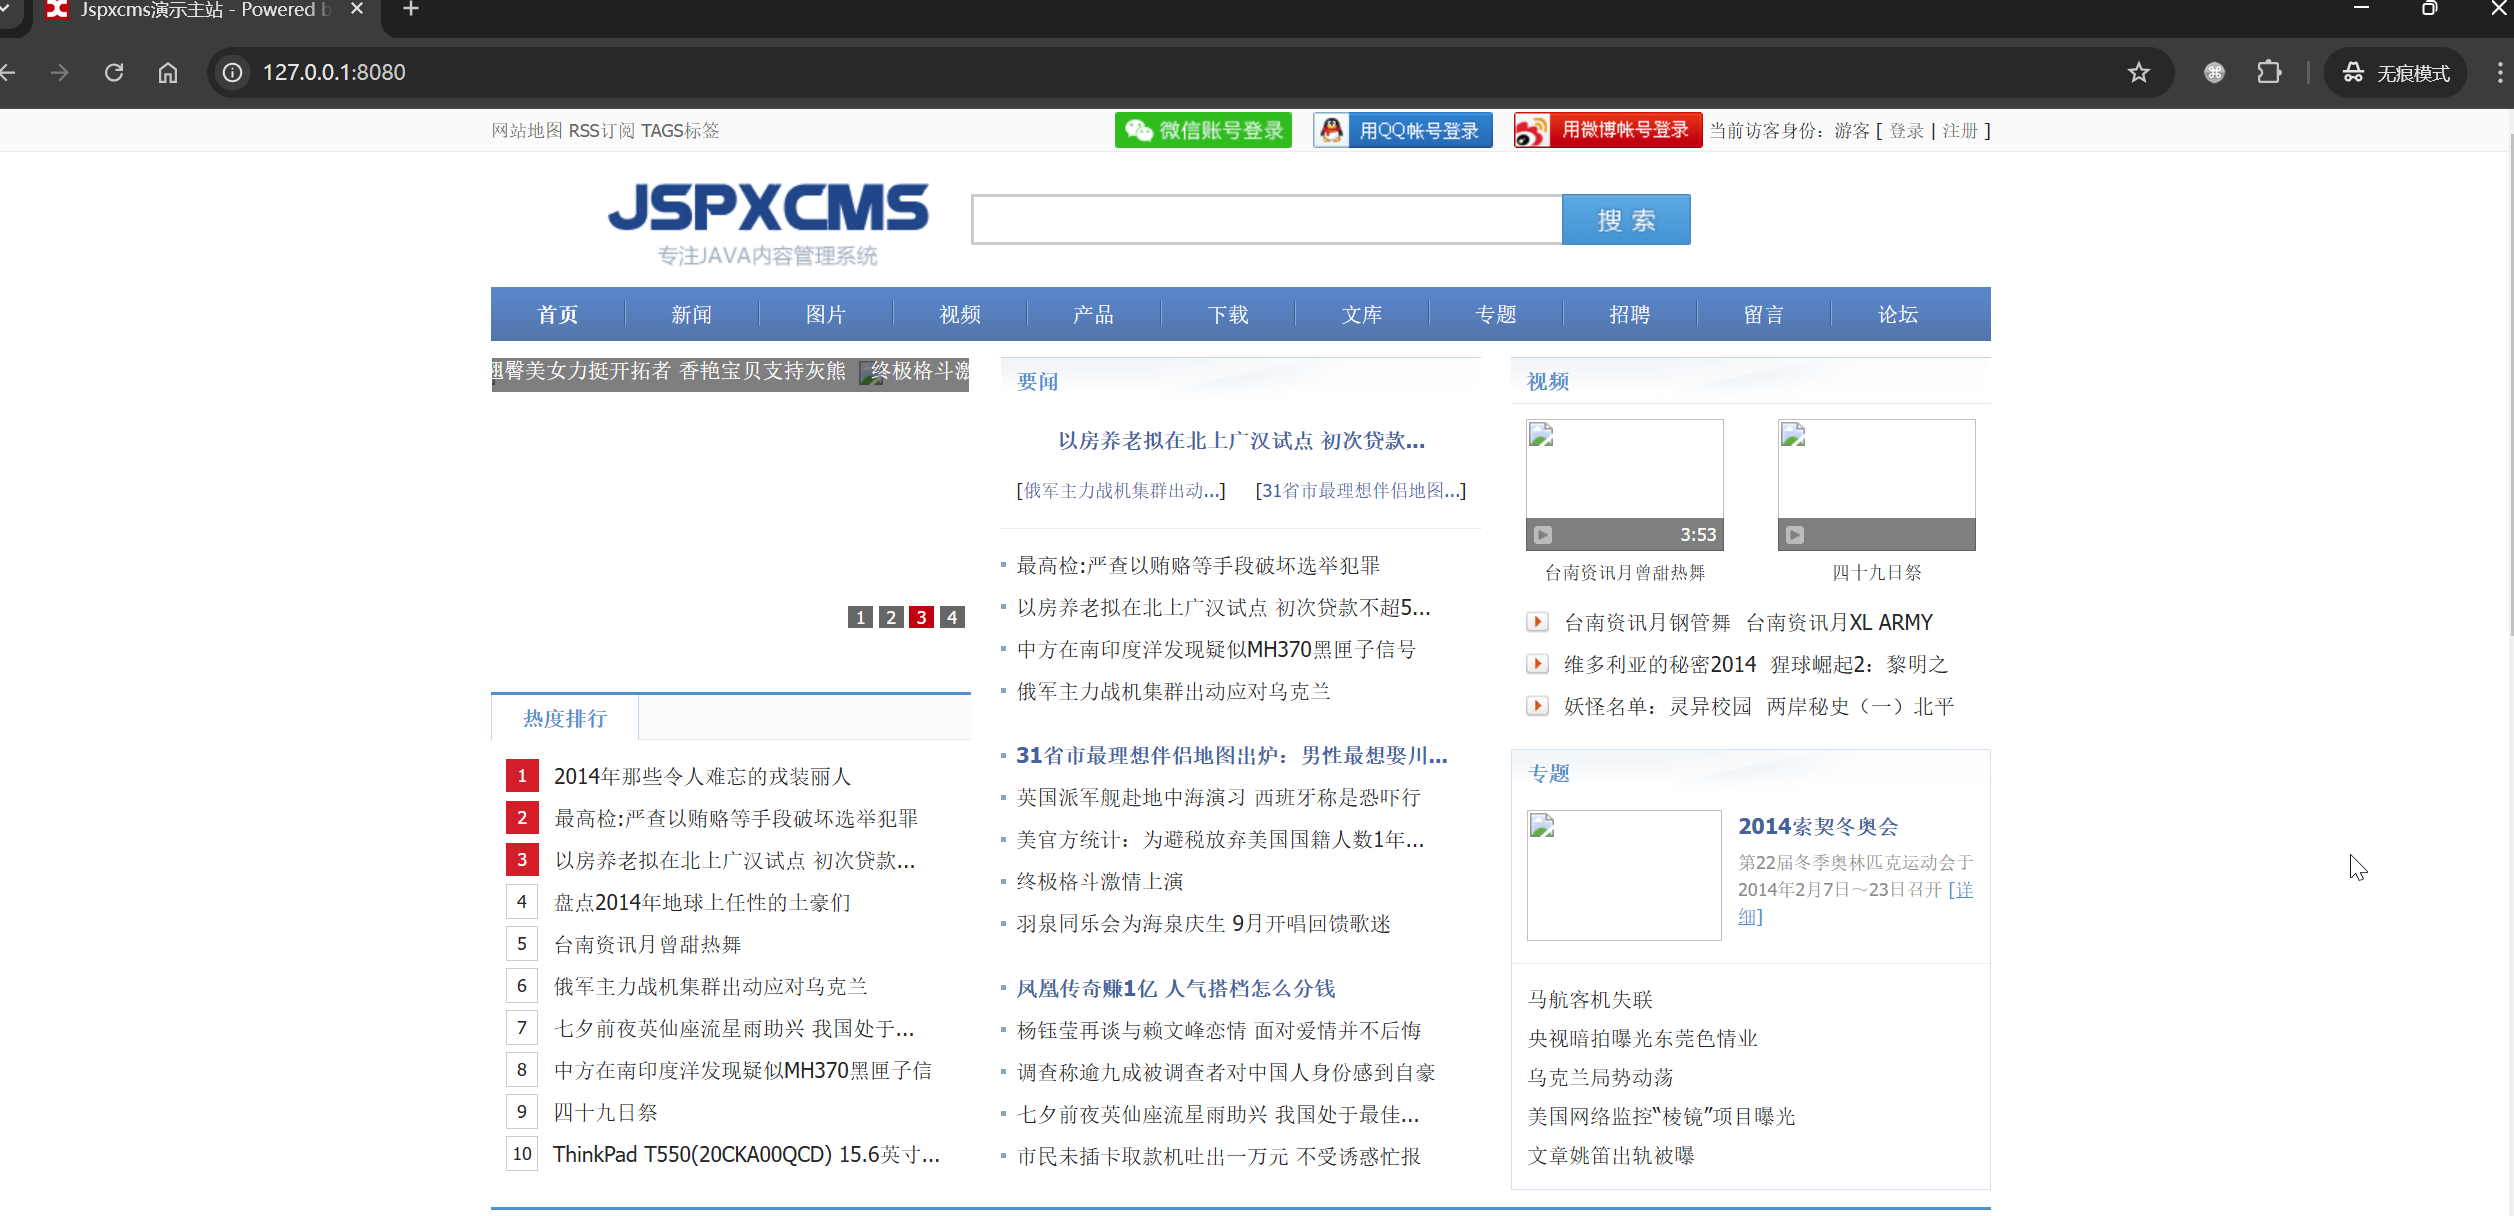Click the 搜索 search button

click(1626, 219)
